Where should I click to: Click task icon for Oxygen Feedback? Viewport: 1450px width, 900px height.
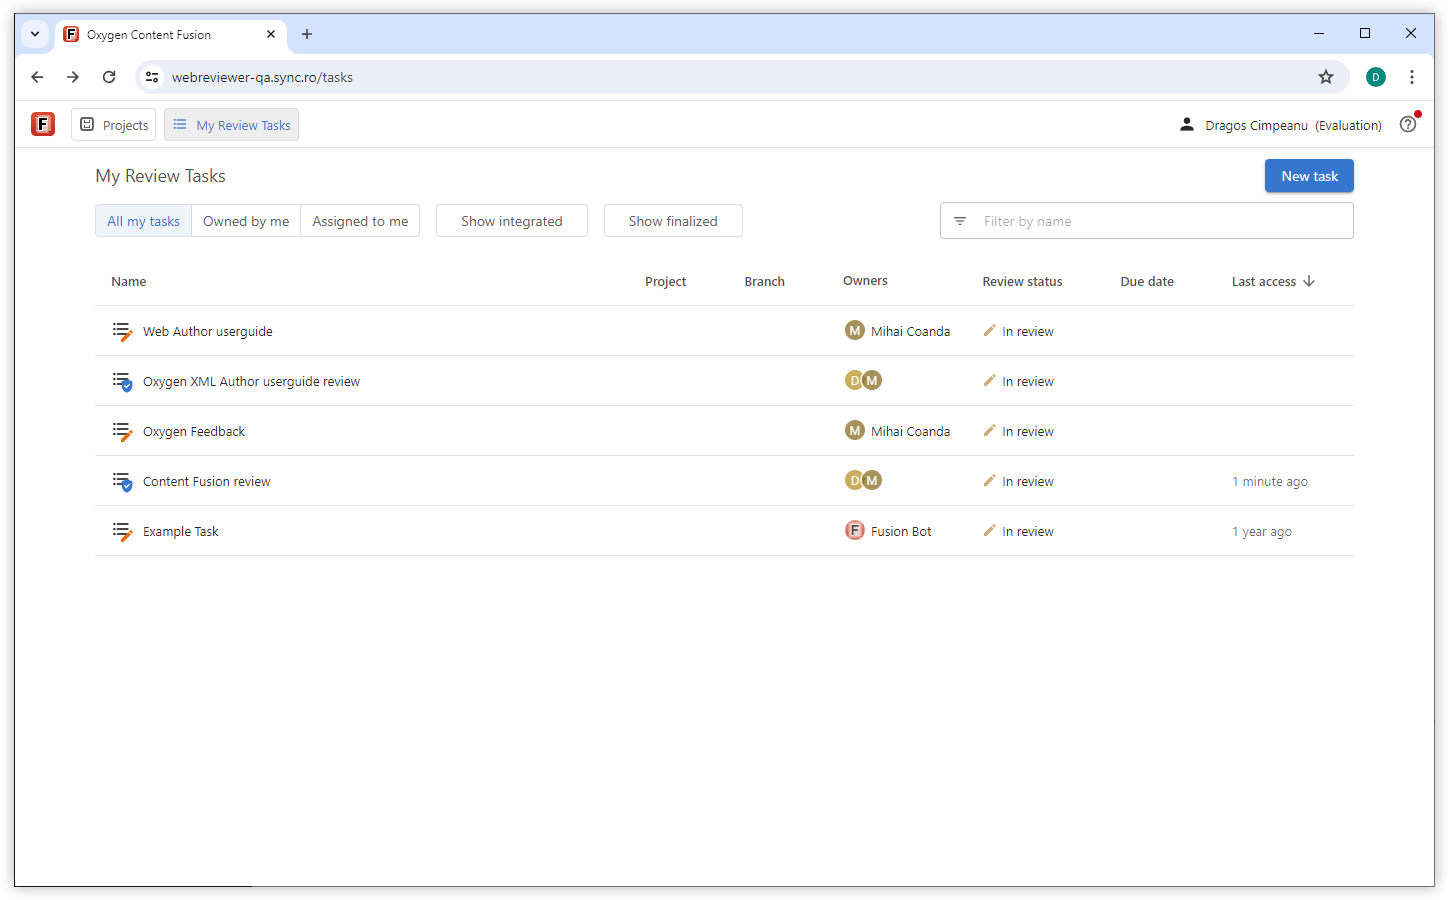122,431
